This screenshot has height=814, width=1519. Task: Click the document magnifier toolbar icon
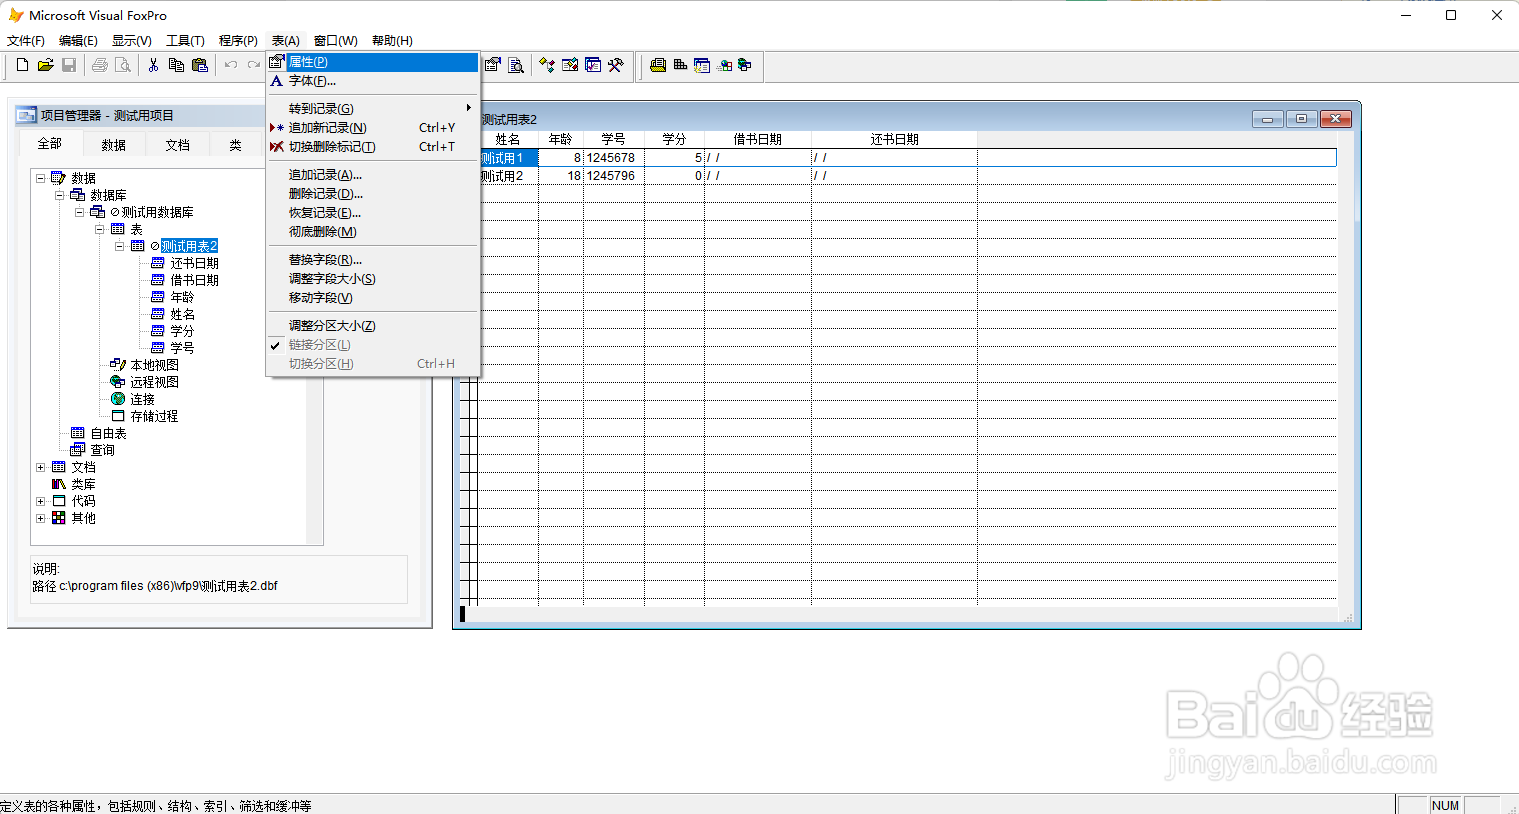coord(516,65)
